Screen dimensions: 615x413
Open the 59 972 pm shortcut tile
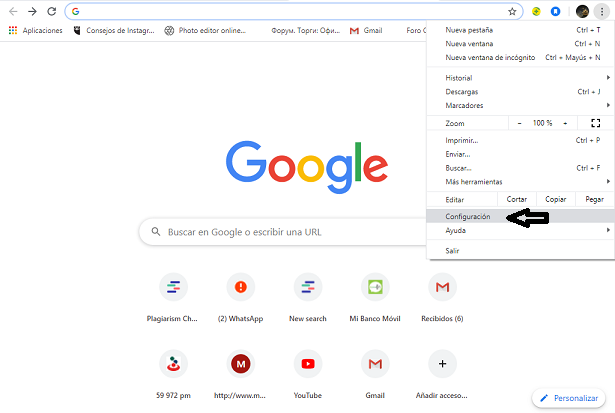173,374
